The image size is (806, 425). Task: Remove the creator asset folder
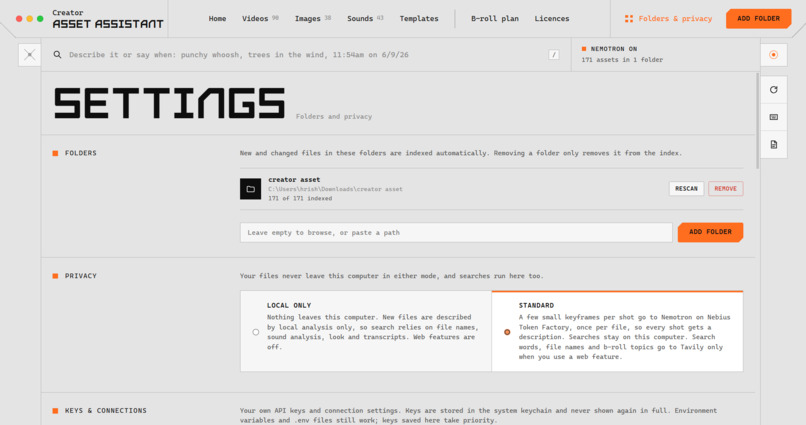point(725,189)
